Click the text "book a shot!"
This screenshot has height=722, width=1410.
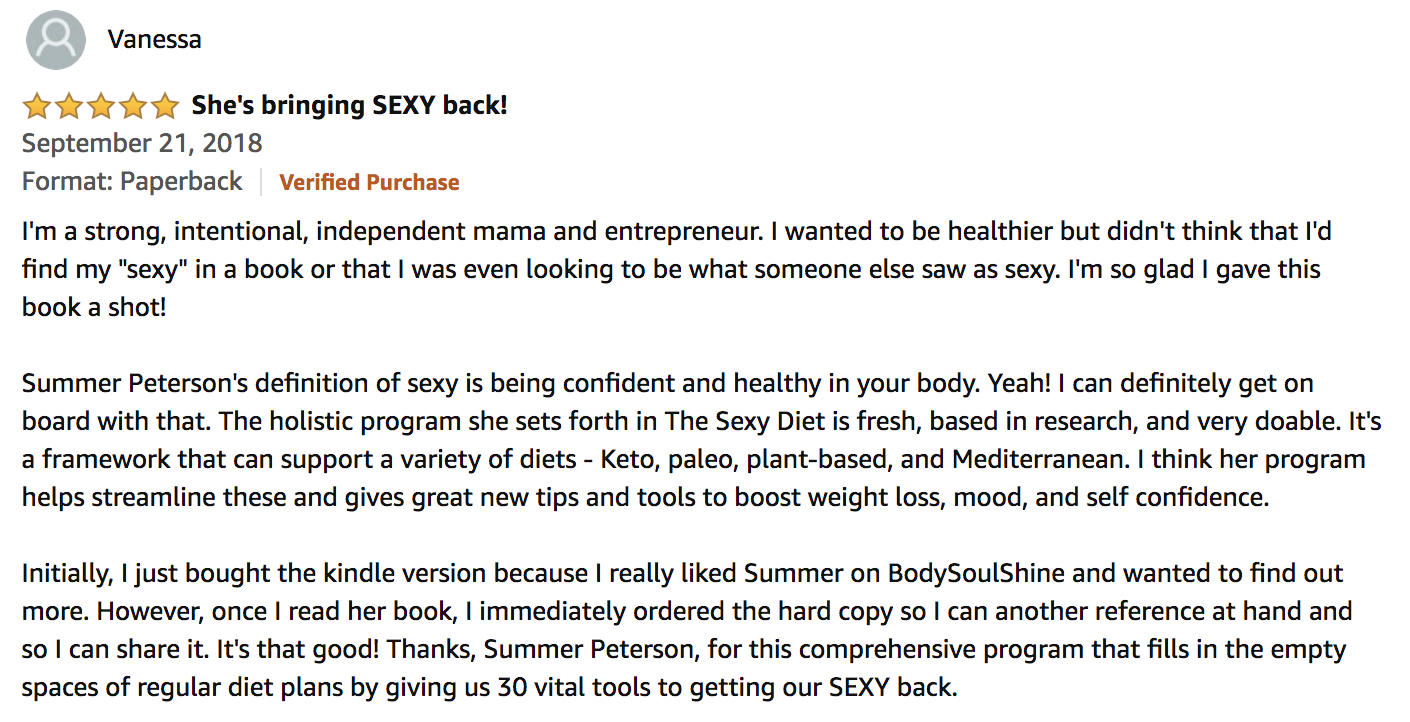[94, 306]
